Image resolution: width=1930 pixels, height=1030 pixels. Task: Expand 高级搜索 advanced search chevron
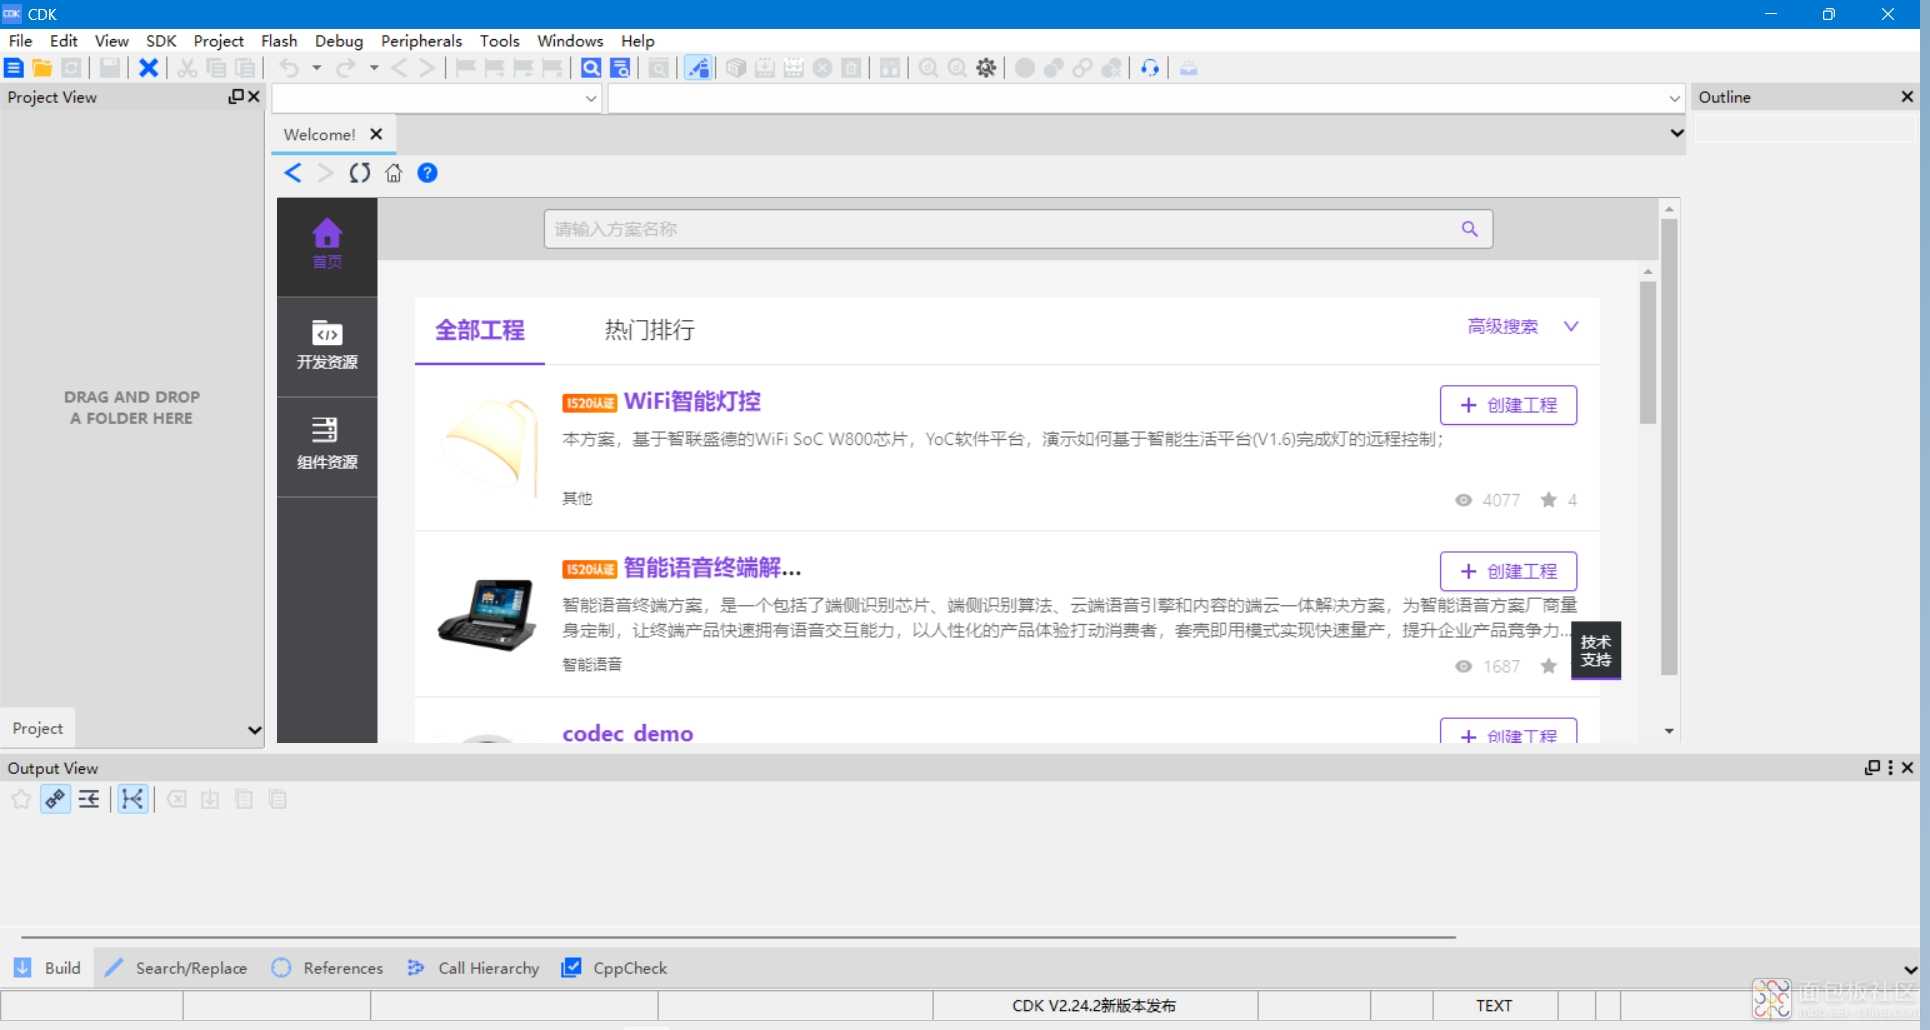pyautogui.click(x=1571, y=327)
